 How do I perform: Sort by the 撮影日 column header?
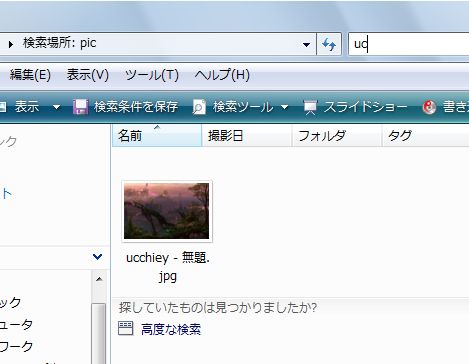click(x=247, y=135)
